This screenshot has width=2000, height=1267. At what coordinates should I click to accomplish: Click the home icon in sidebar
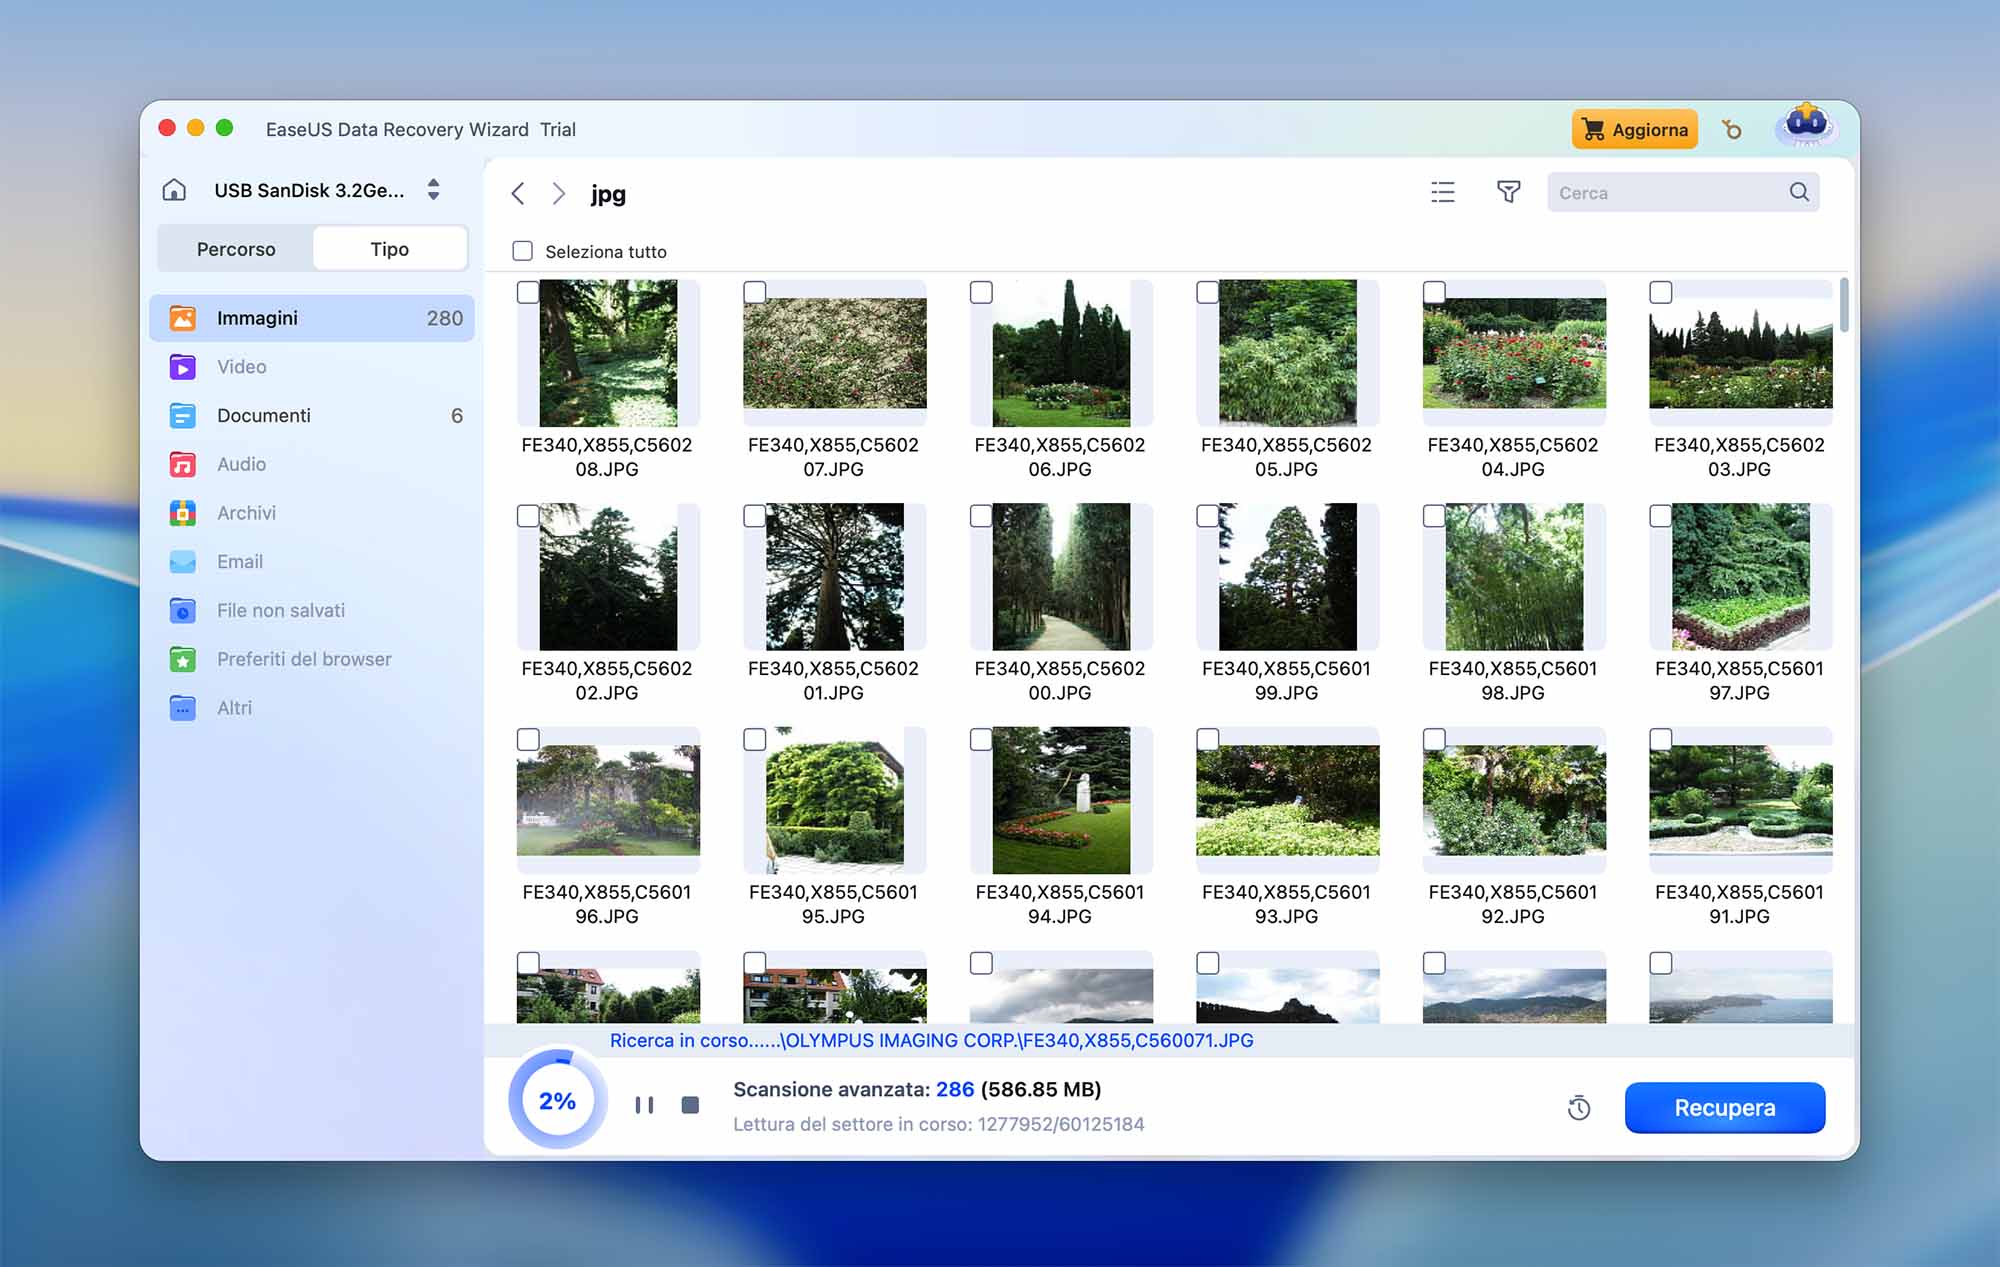[174, 190]
